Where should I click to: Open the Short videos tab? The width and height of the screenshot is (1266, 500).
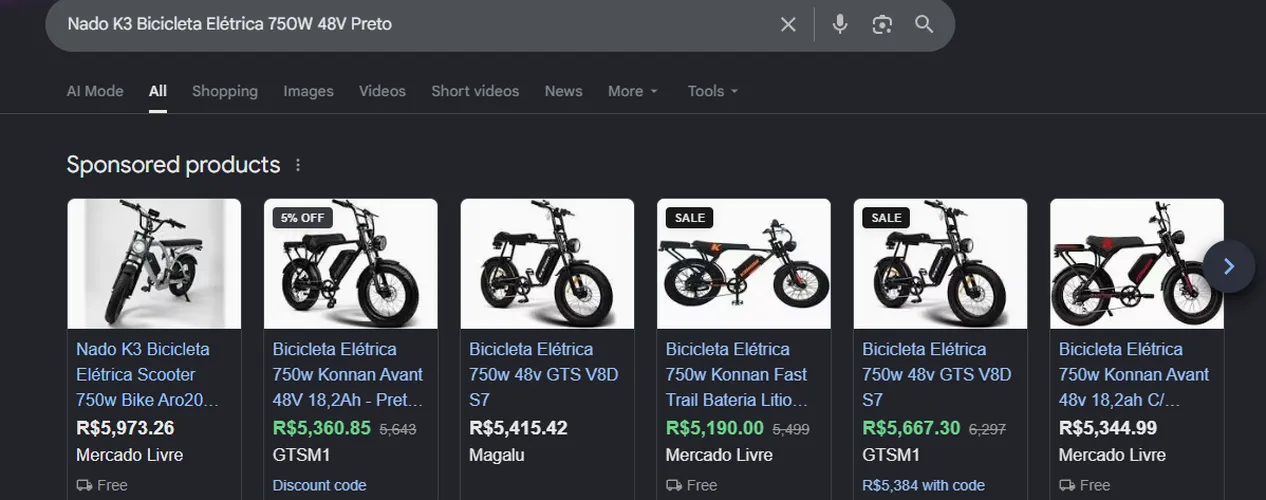(475, 91)
